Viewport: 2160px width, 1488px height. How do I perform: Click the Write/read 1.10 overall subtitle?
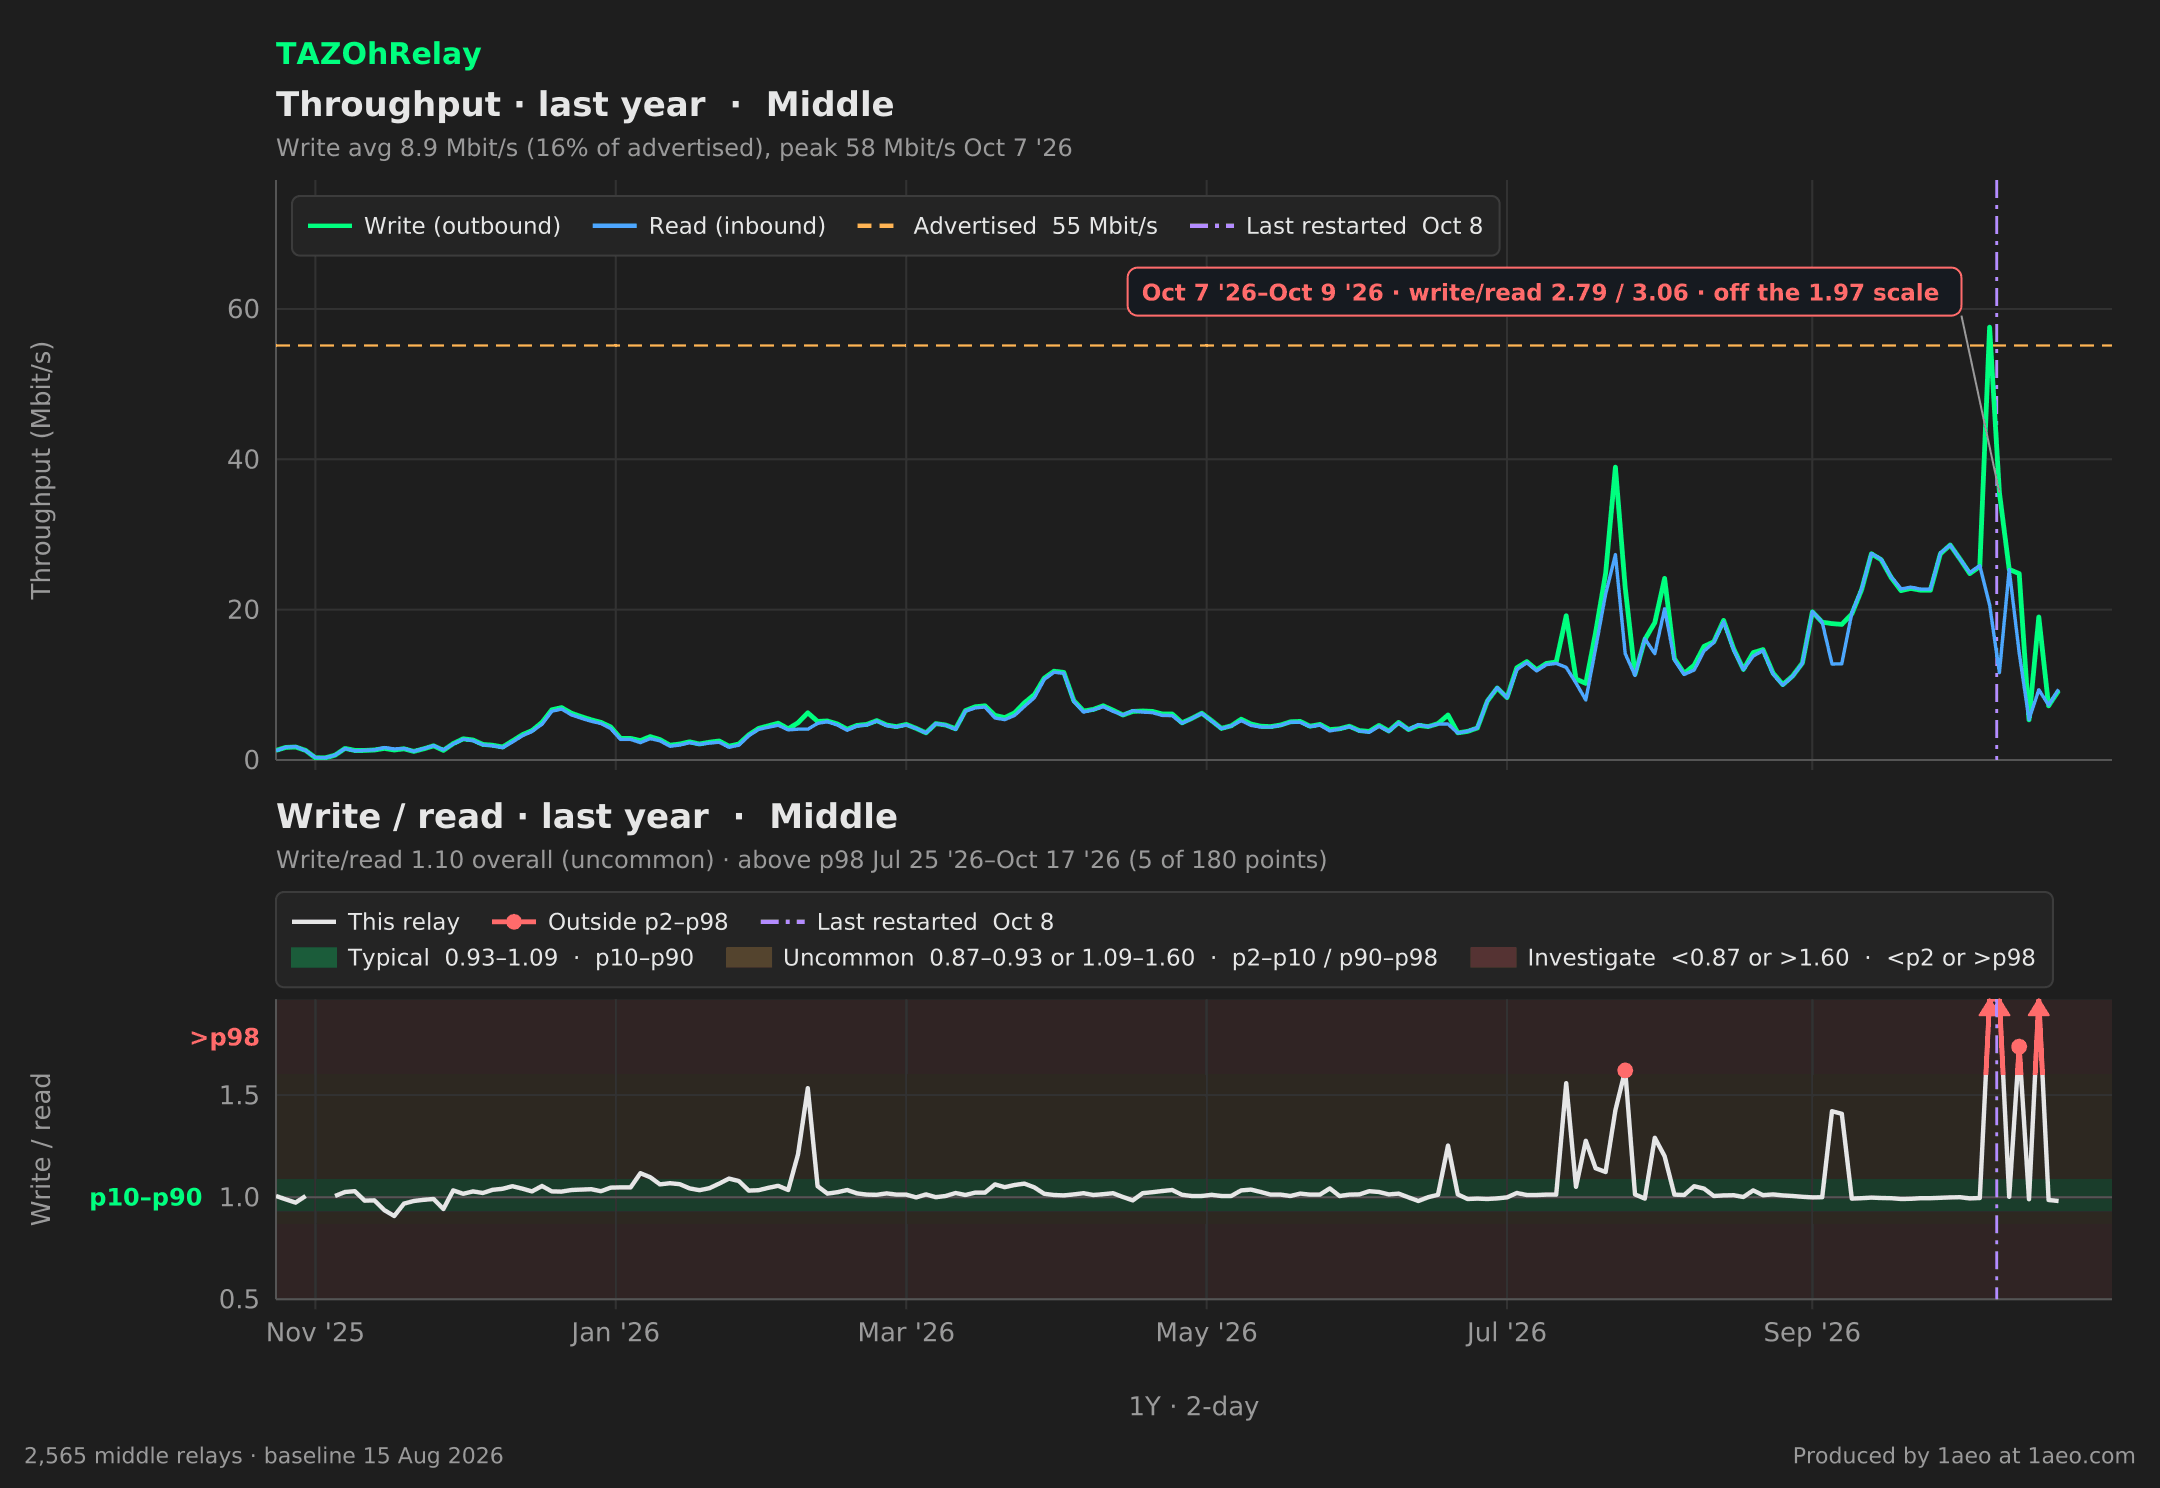[x=801, y=860]
